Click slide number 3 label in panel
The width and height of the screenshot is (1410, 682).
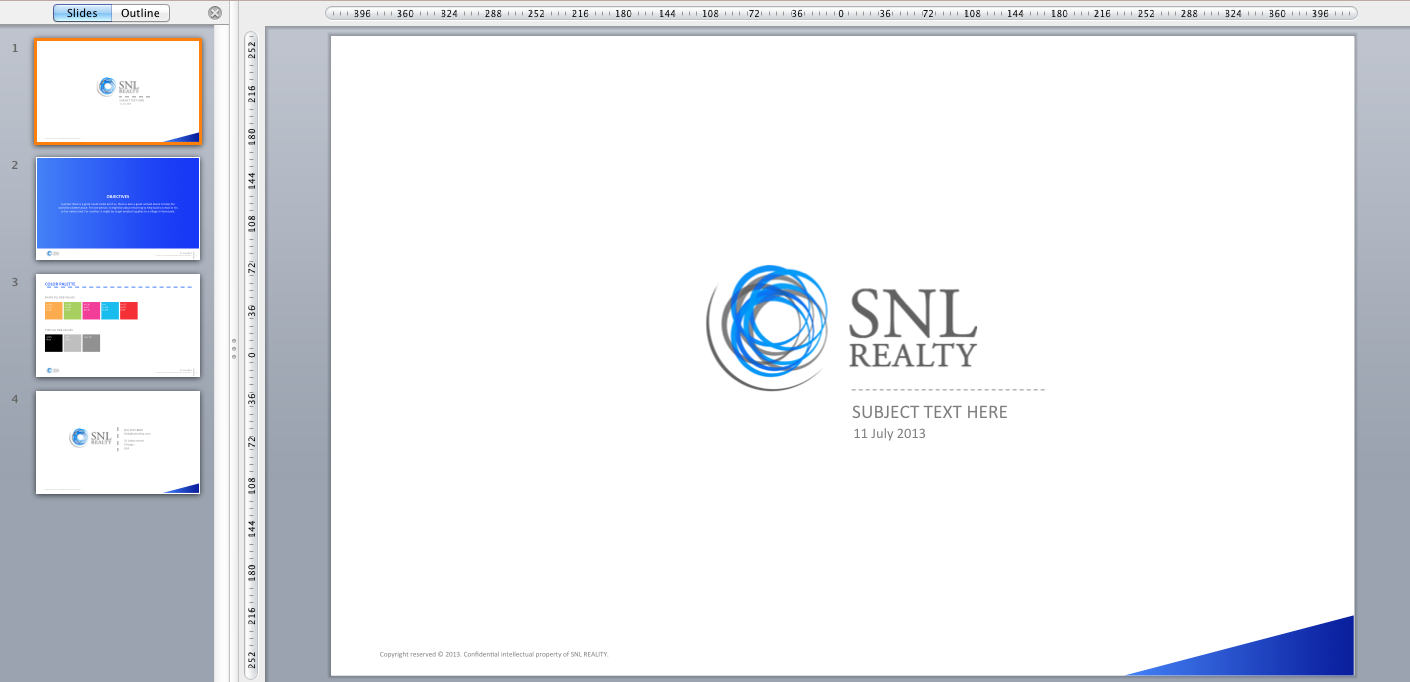point(15,282)
